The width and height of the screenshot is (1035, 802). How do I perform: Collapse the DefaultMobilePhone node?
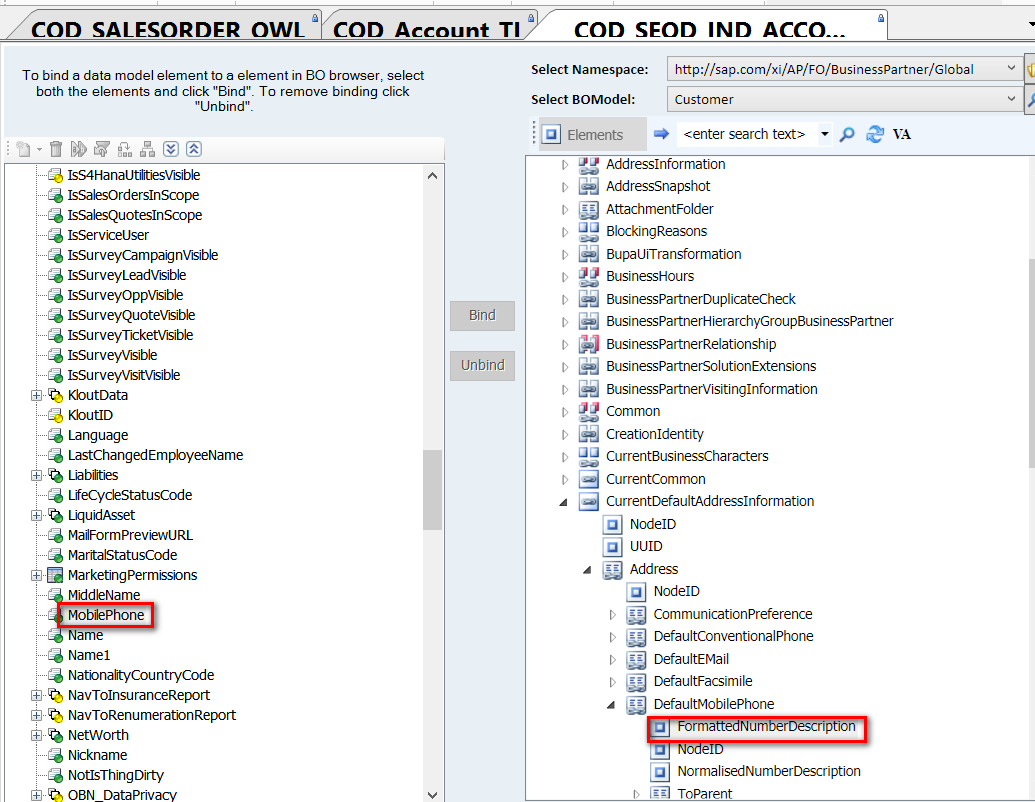(x=611, y=705)
